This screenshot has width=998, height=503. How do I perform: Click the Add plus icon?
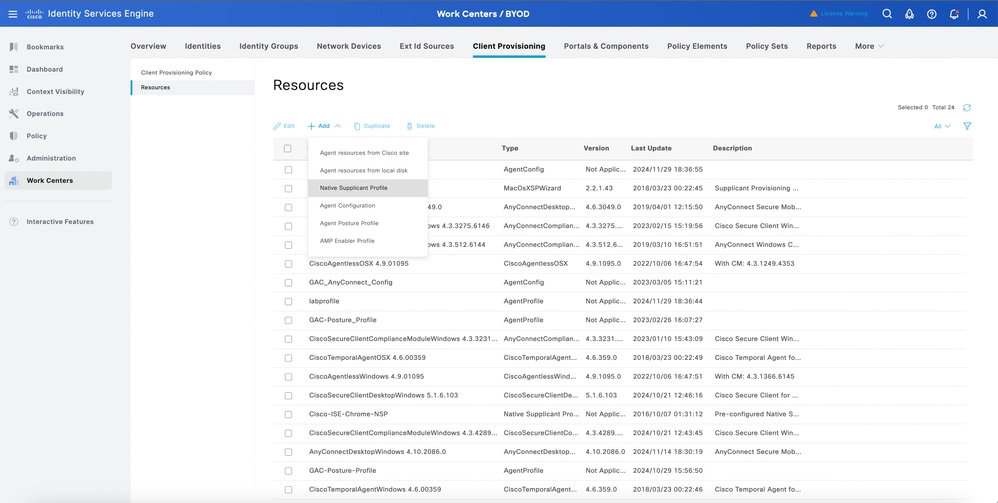tap(311, 126)
